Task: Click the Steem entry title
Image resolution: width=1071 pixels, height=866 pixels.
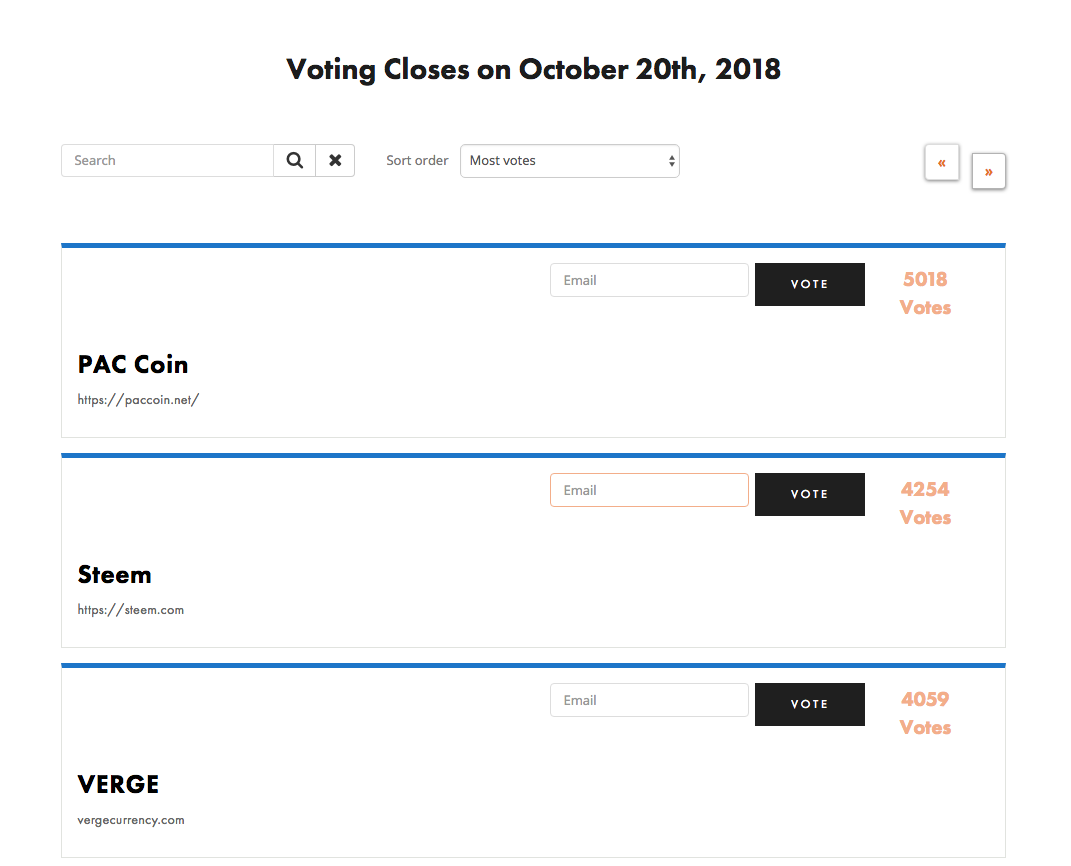Action: [115, 575]
